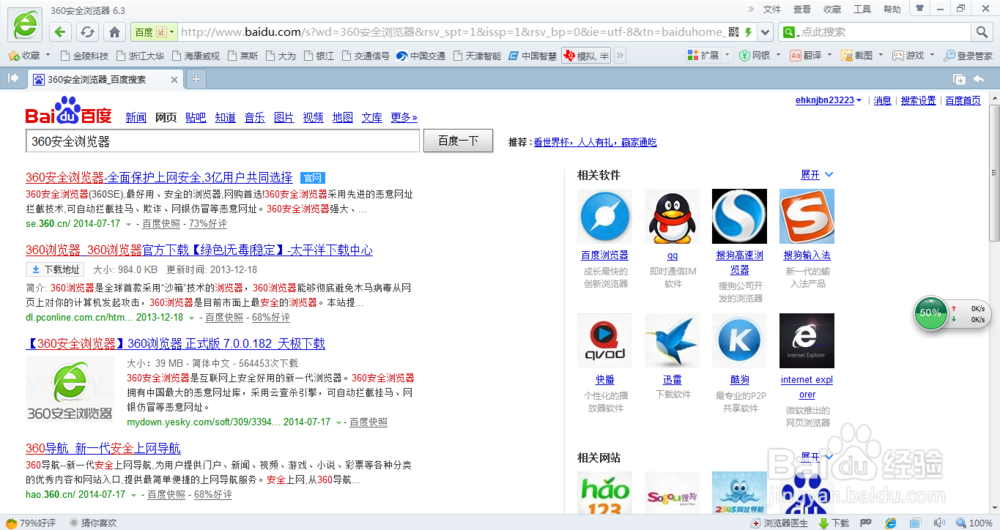This screenshot has width=1000, height=530.
Task: Open the dropdown beside the dl.pconline.com.cn result date
Action: coord(191,318)
